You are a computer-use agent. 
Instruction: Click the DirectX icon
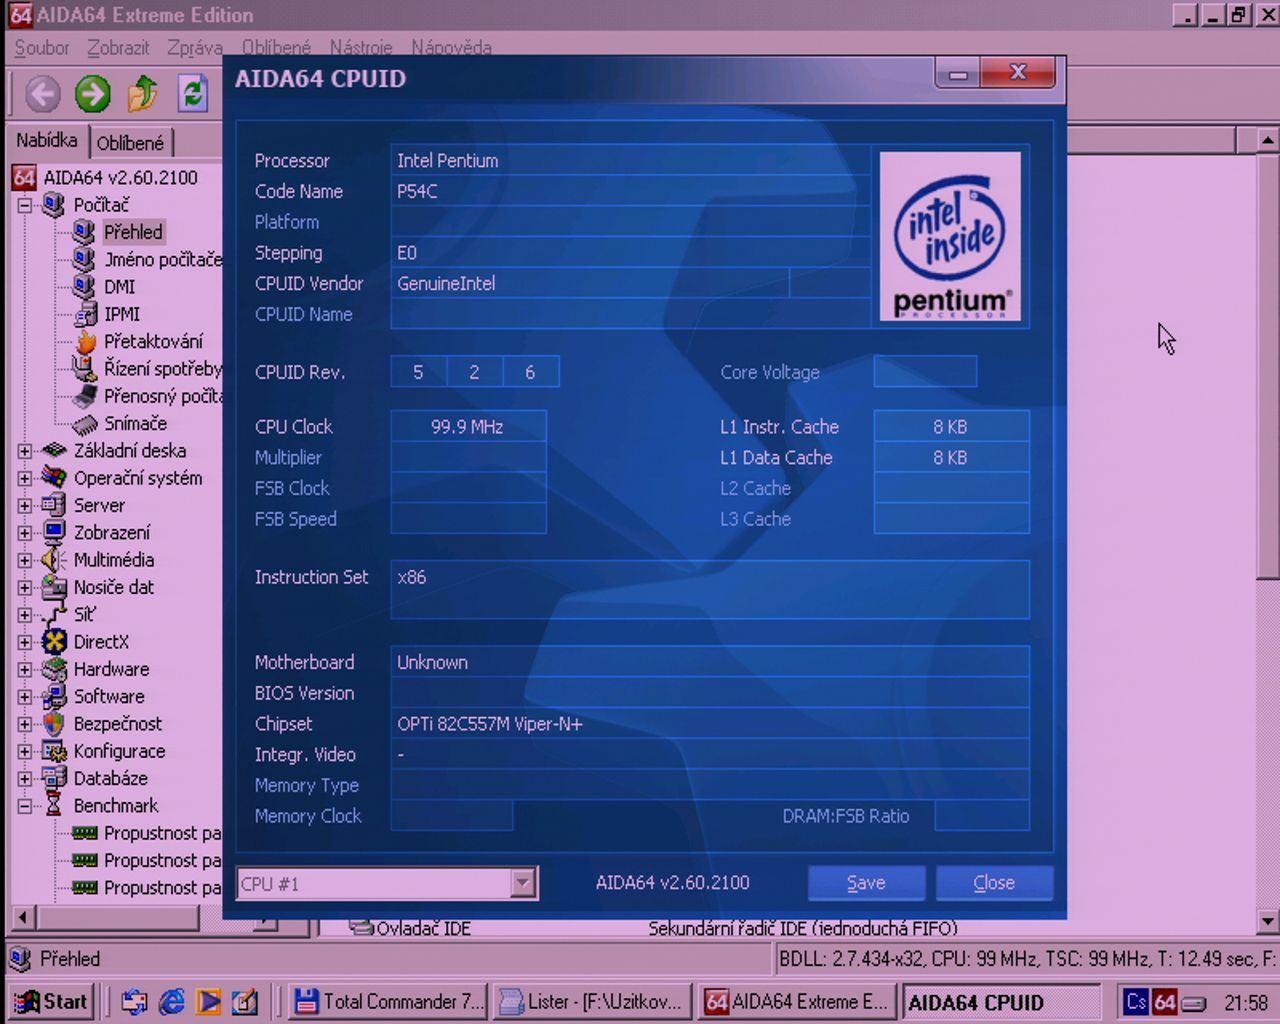pyautogui.click(x=54, y=642)
